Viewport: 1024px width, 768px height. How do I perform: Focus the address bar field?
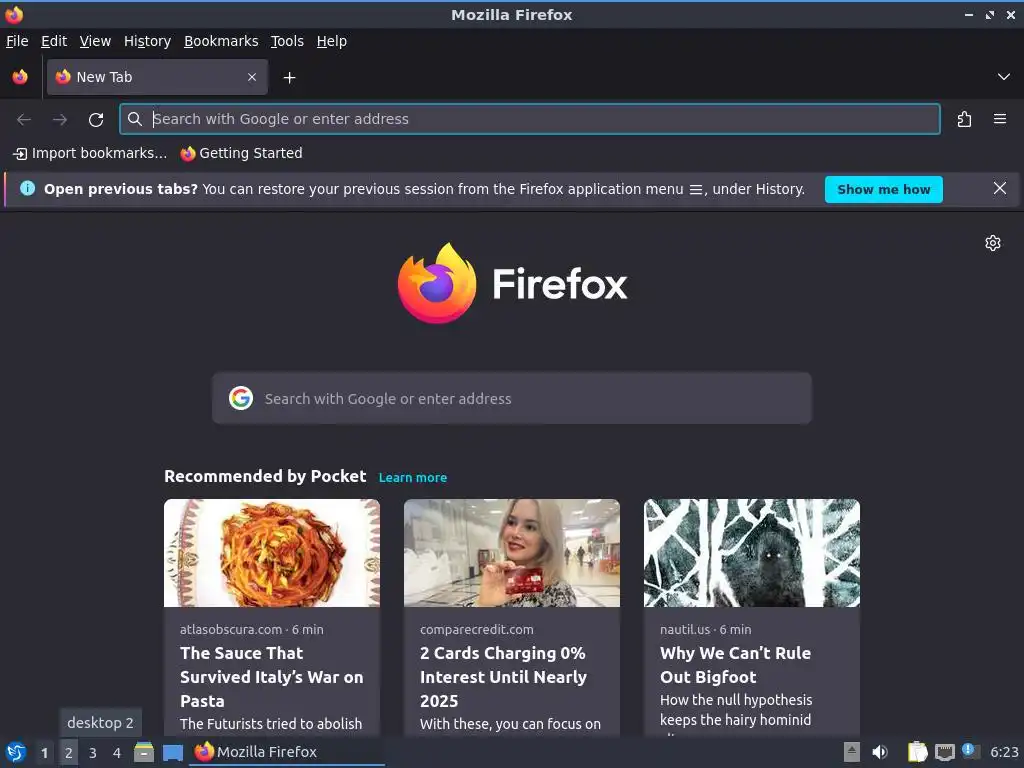point(530,119)
